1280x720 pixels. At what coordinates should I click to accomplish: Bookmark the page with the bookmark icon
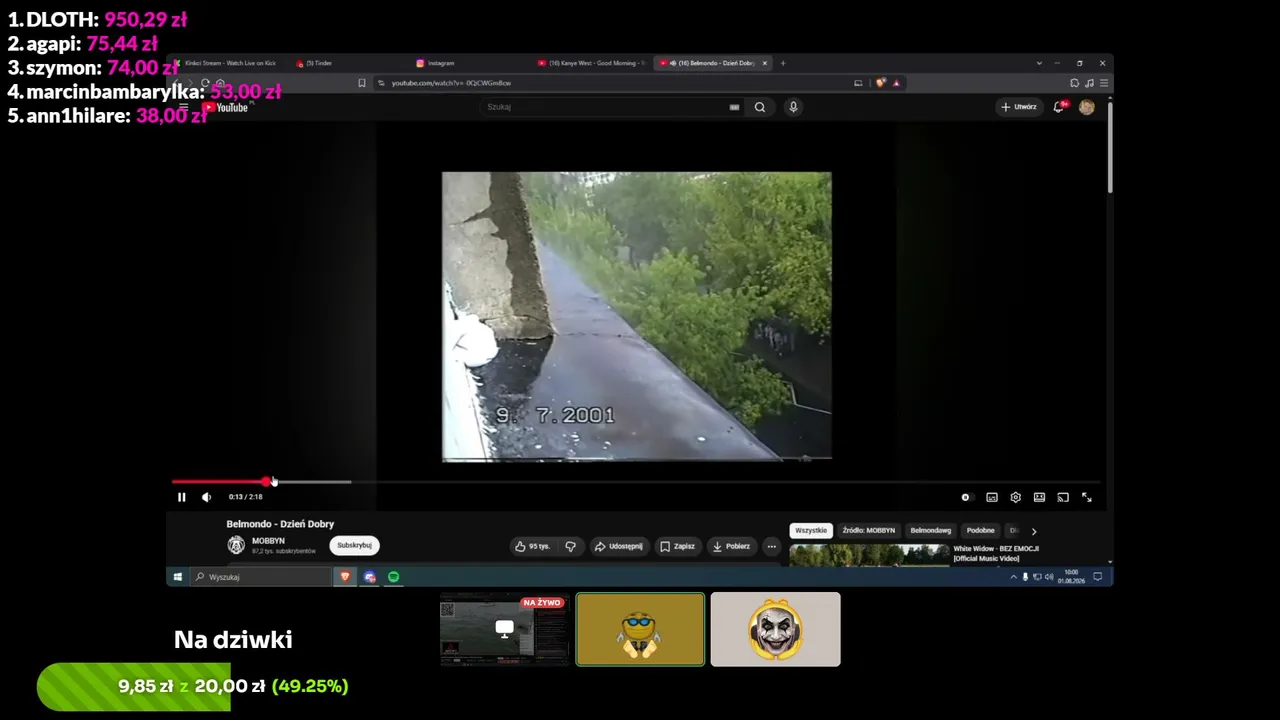pyautogui.click(x=362, y=83)
